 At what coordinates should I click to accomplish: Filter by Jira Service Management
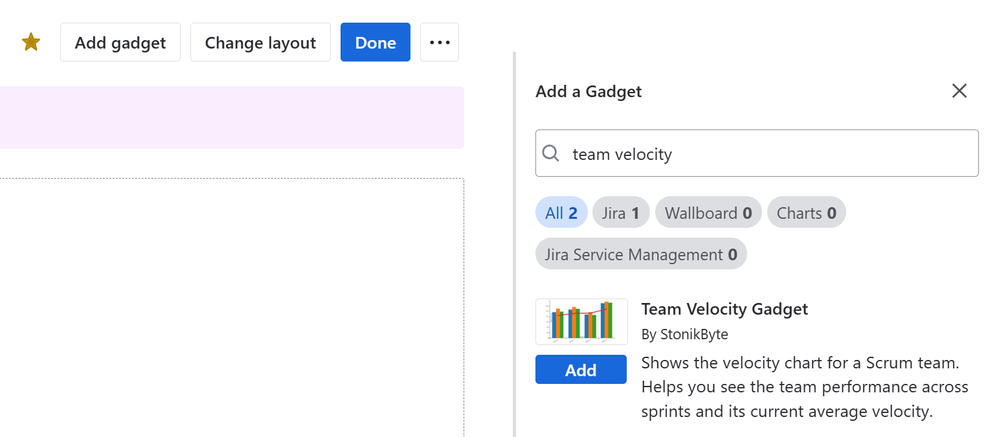point(641,255)
